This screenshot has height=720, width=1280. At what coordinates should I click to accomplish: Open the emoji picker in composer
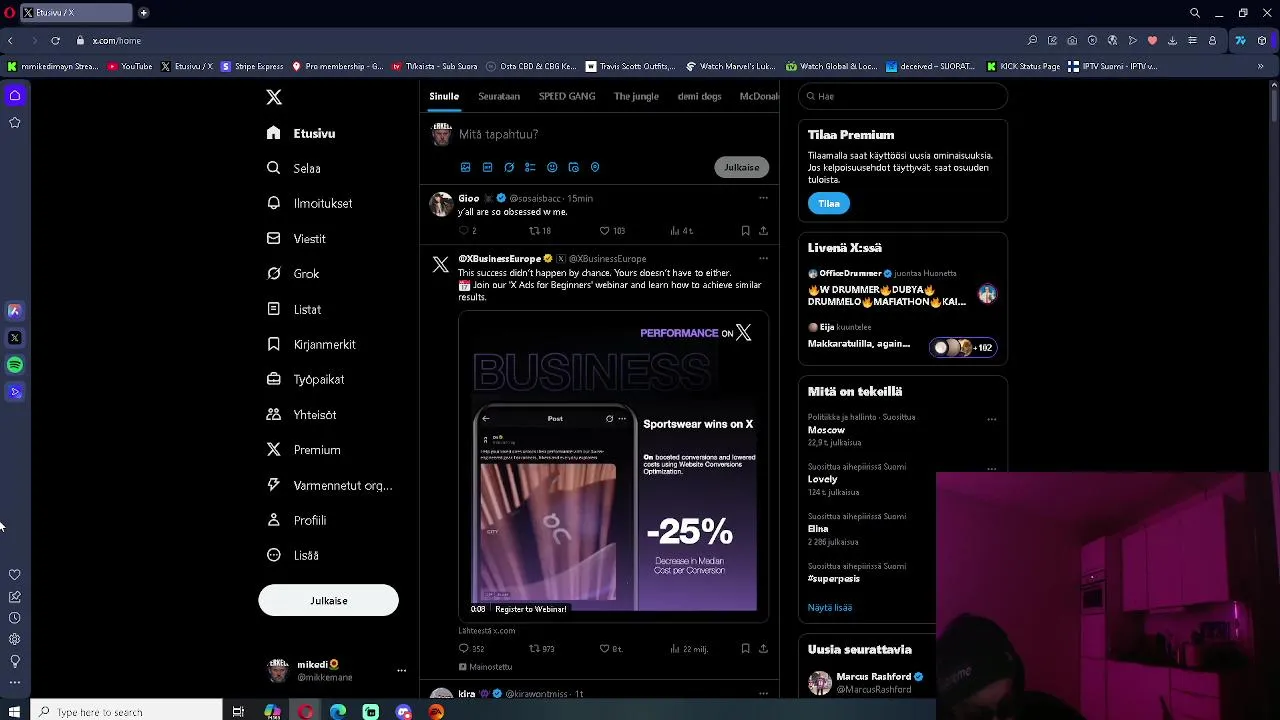[x=552, y=167]
